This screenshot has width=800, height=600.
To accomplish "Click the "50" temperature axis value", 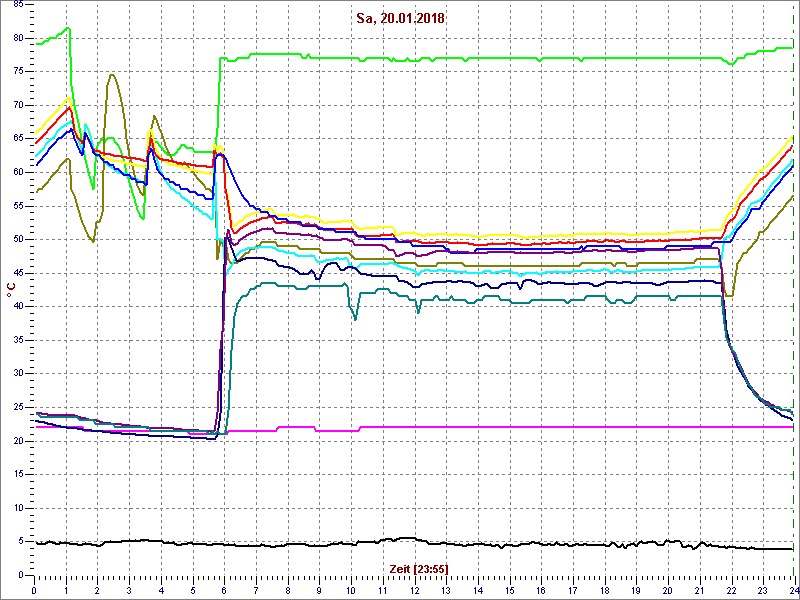I will coord(17,240).
